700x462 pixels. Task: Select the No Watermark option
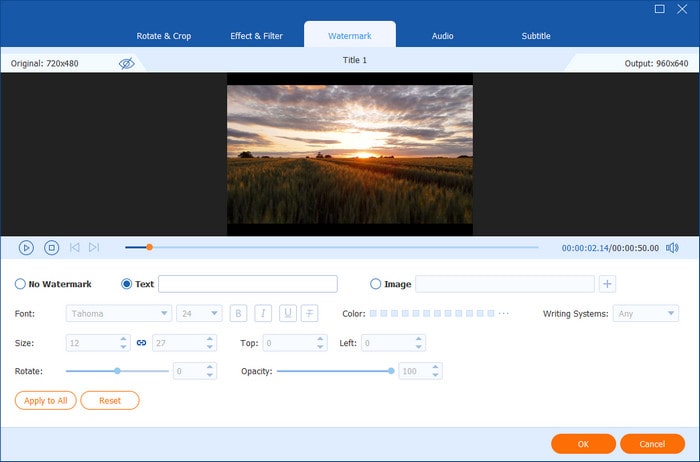point(21,284)
